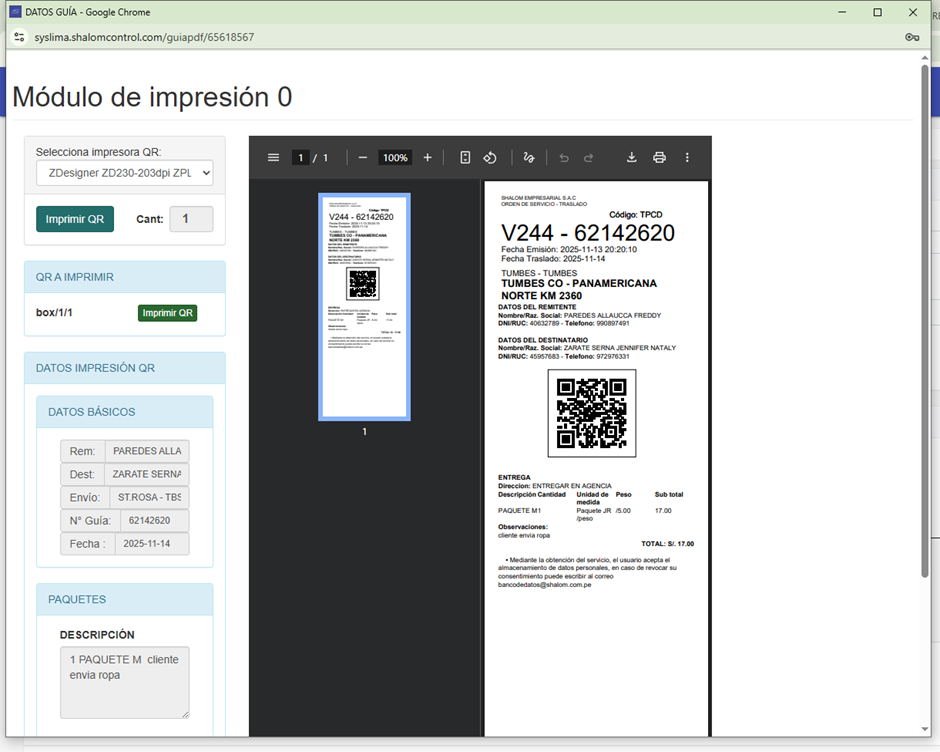Click the PDF page number field
Screen dimensions: 940x752
point(300,158)
